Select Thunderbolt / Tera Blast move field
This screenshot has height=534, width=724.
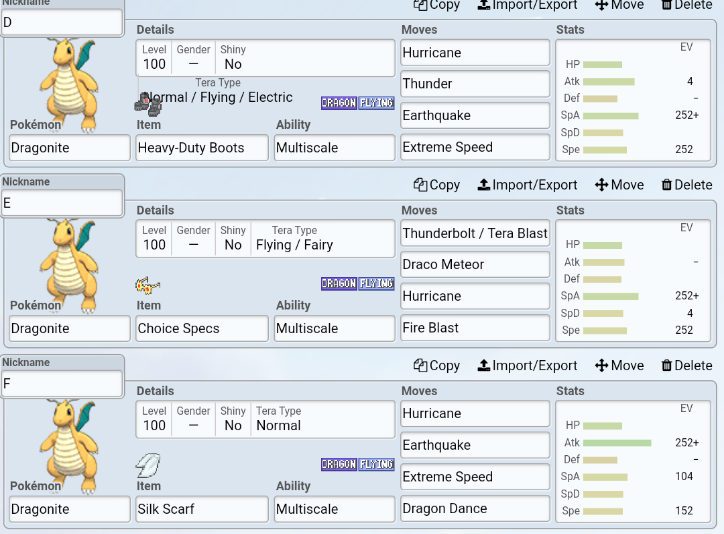475,233
